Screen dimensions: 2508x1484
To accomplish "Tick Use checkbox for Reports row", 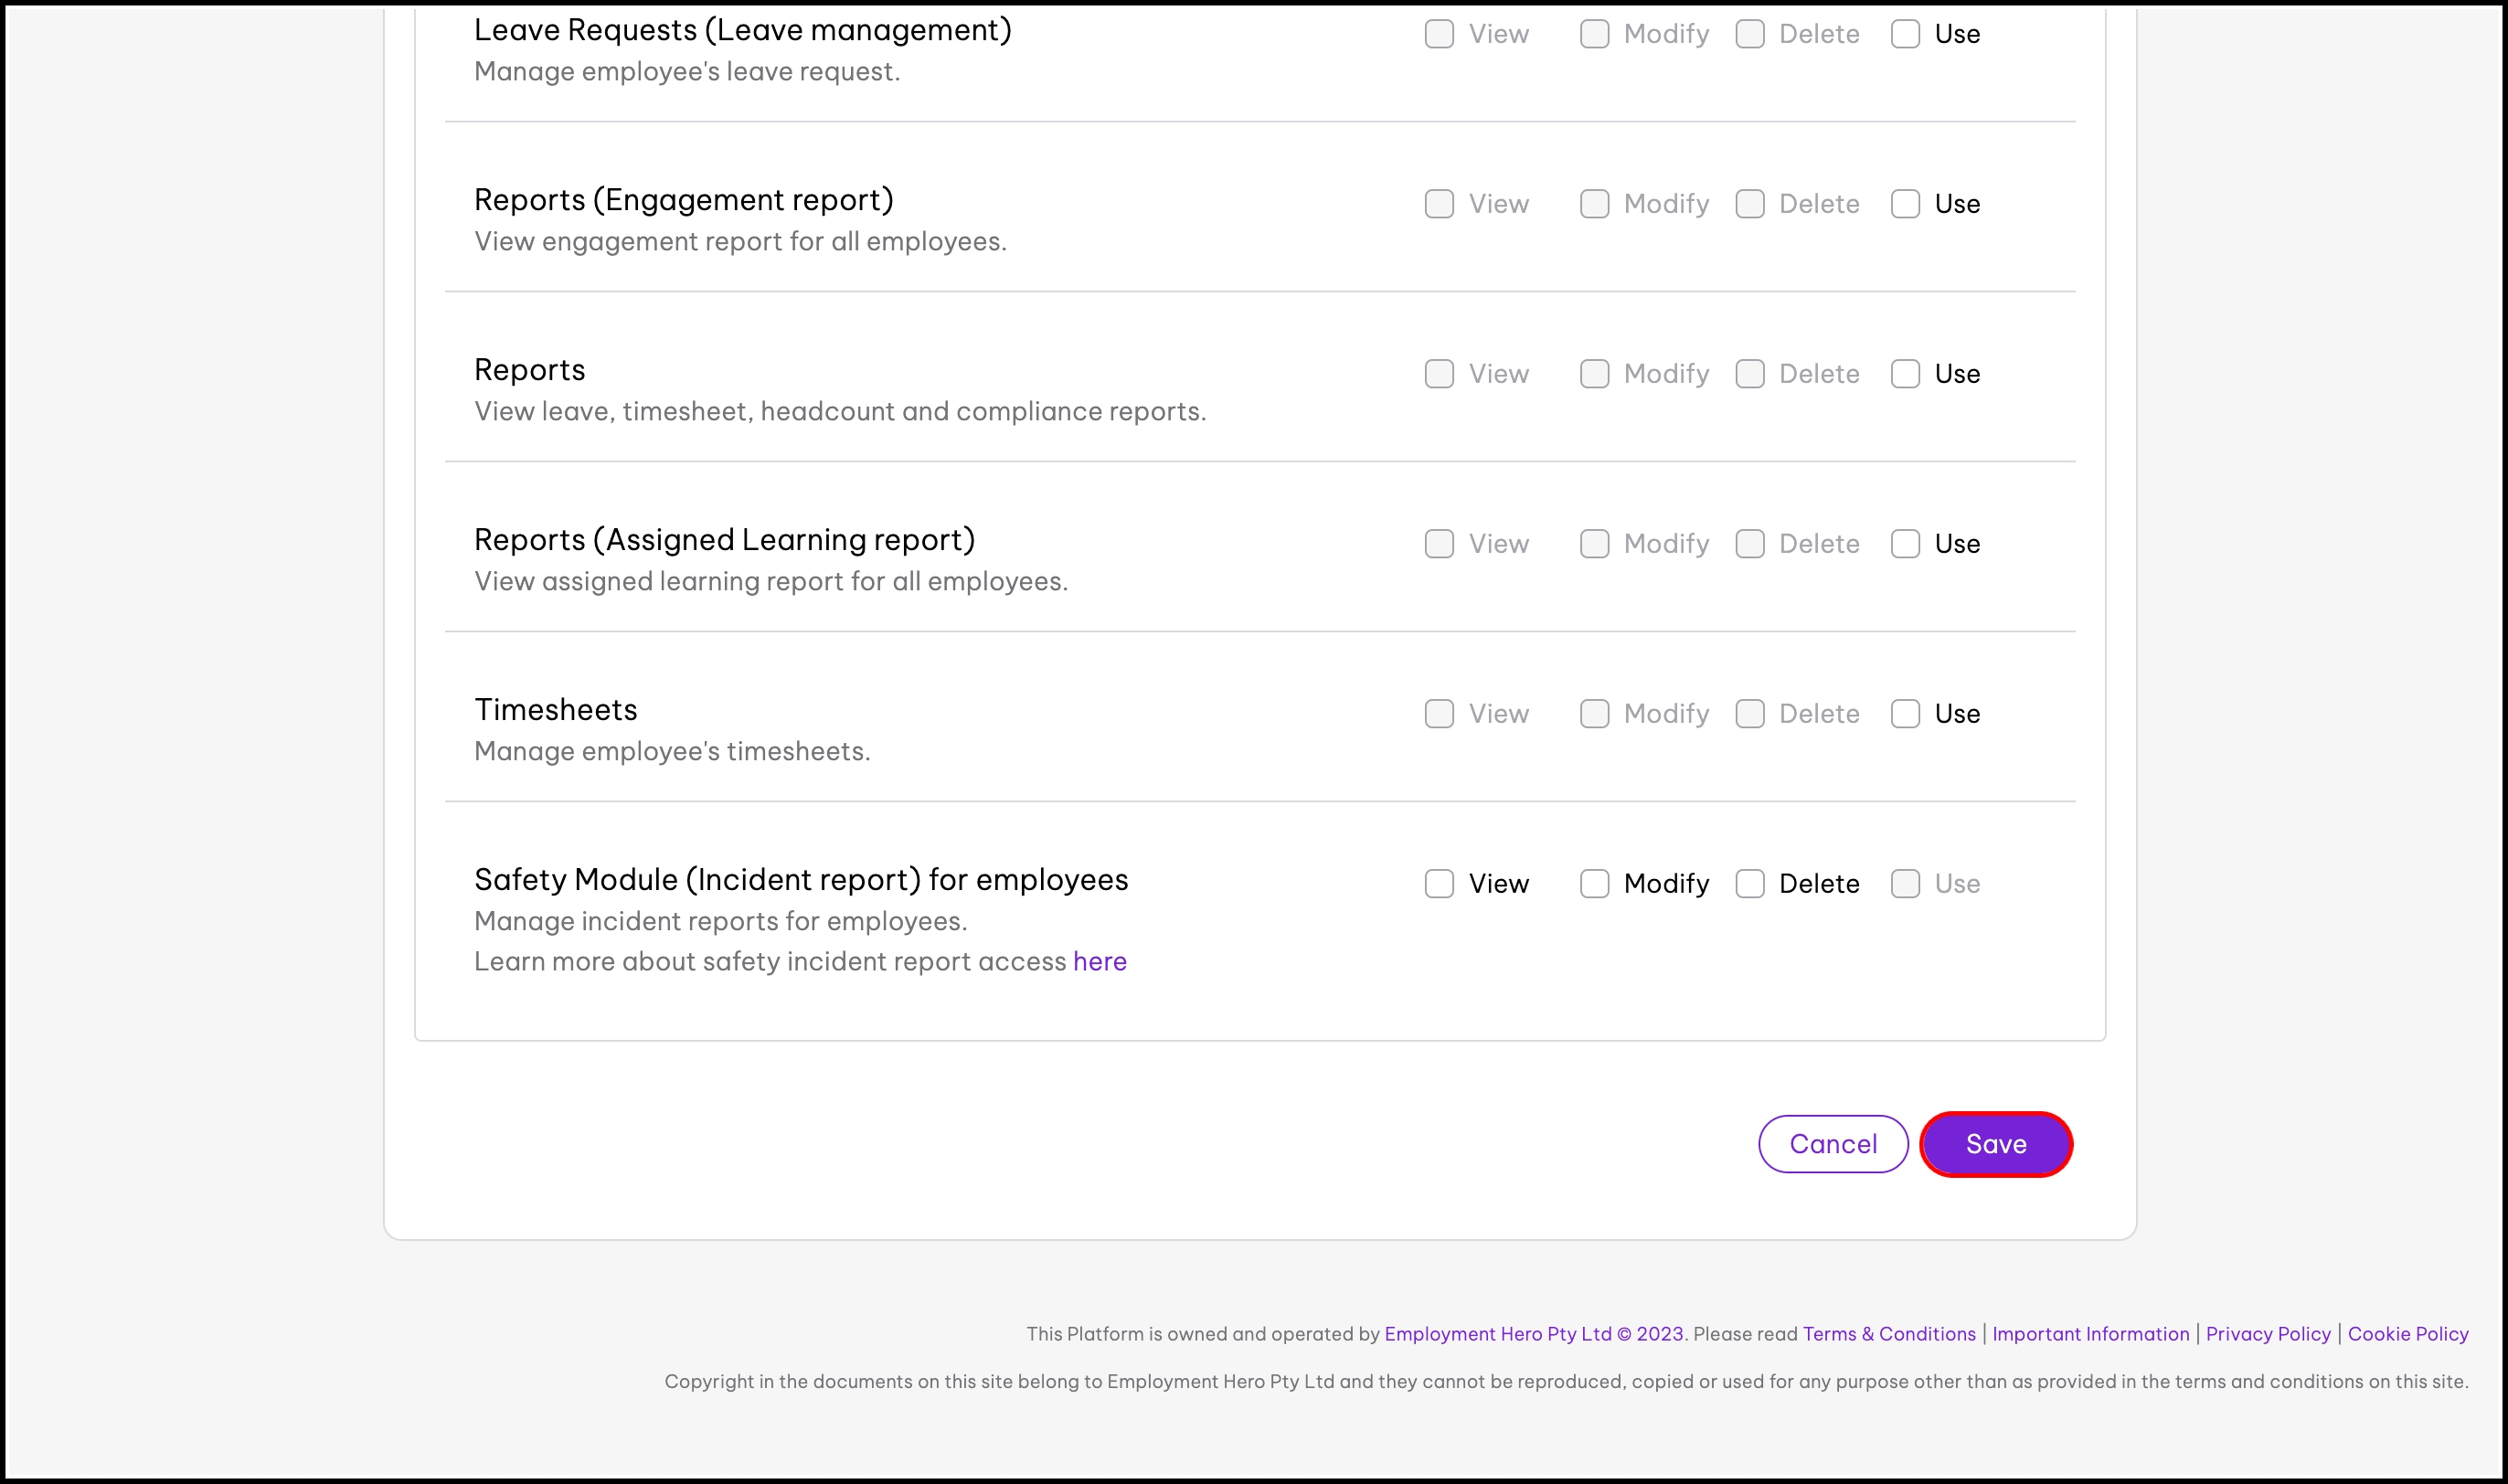I will click(1905, 374).
